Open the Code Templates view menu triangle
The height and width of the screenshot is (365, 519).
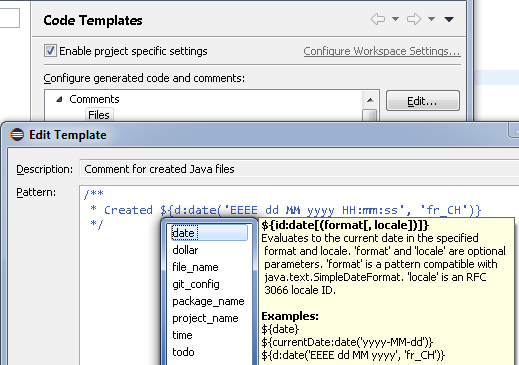449,19
